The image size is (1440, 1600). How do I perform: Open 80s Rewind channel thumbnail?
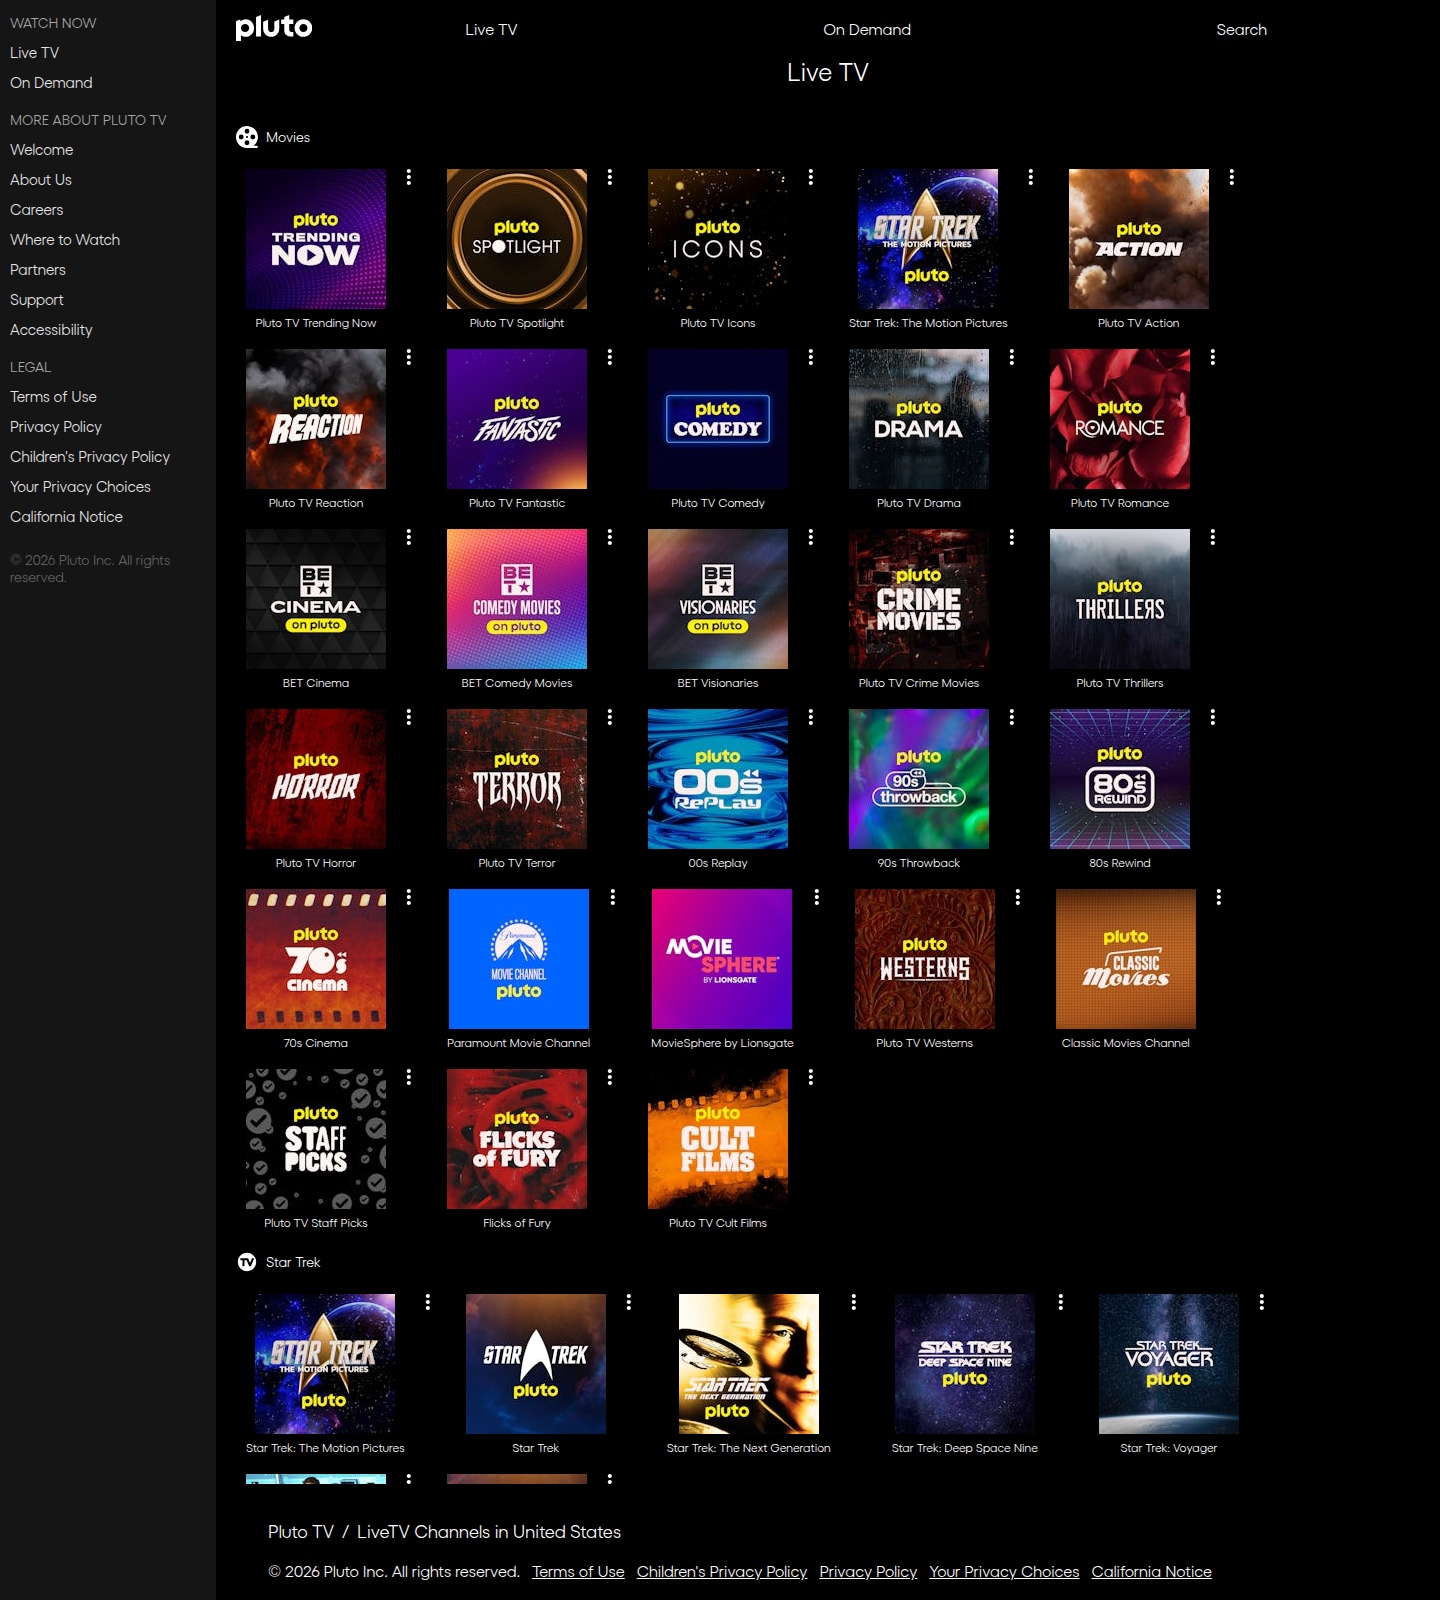point(1120,779)
